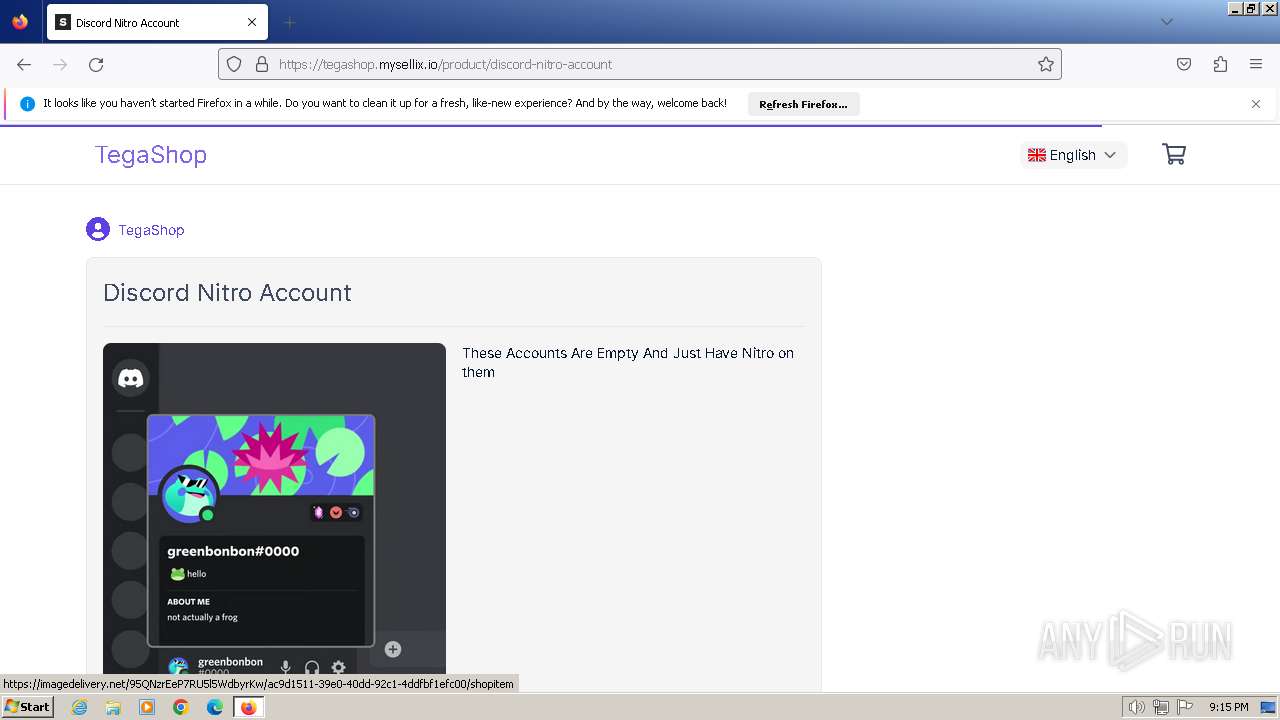Click the system clock showing 9:15 PM
1280x720 pixels.
1228,707
